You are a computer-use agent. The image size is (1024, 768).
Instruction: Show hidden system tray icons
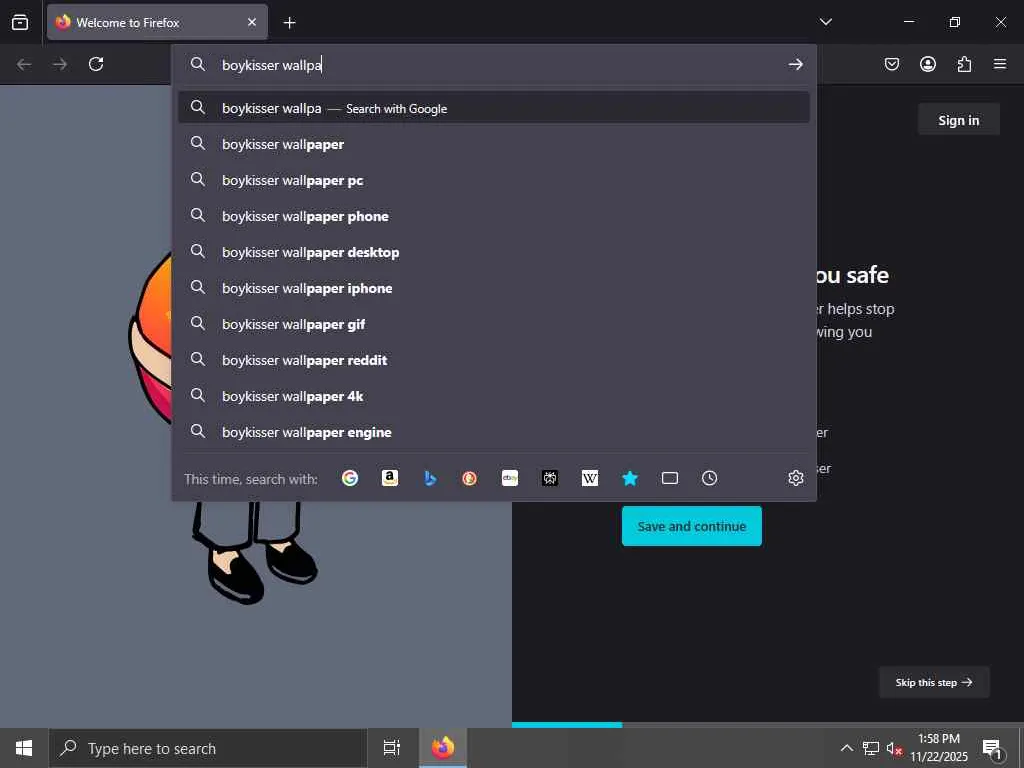click(x=846, y=748)
